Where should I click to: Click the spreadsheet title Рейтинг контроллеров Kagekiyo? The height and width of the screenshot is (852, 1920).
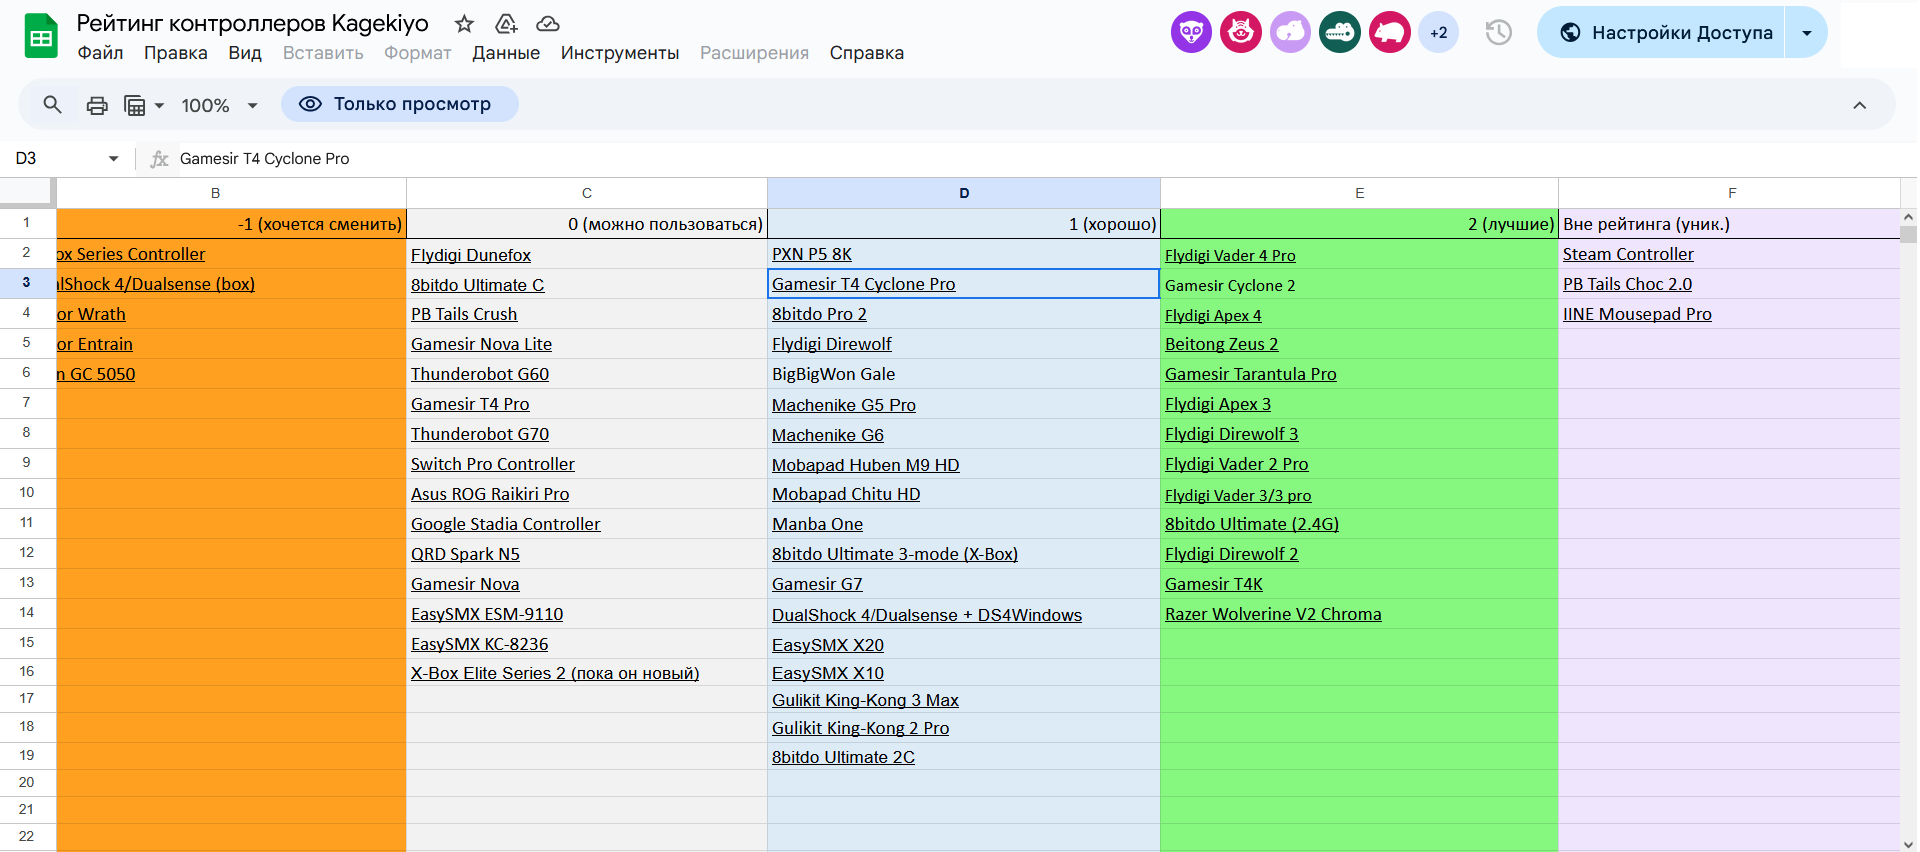pyautogui.click(x=253, y=24)
